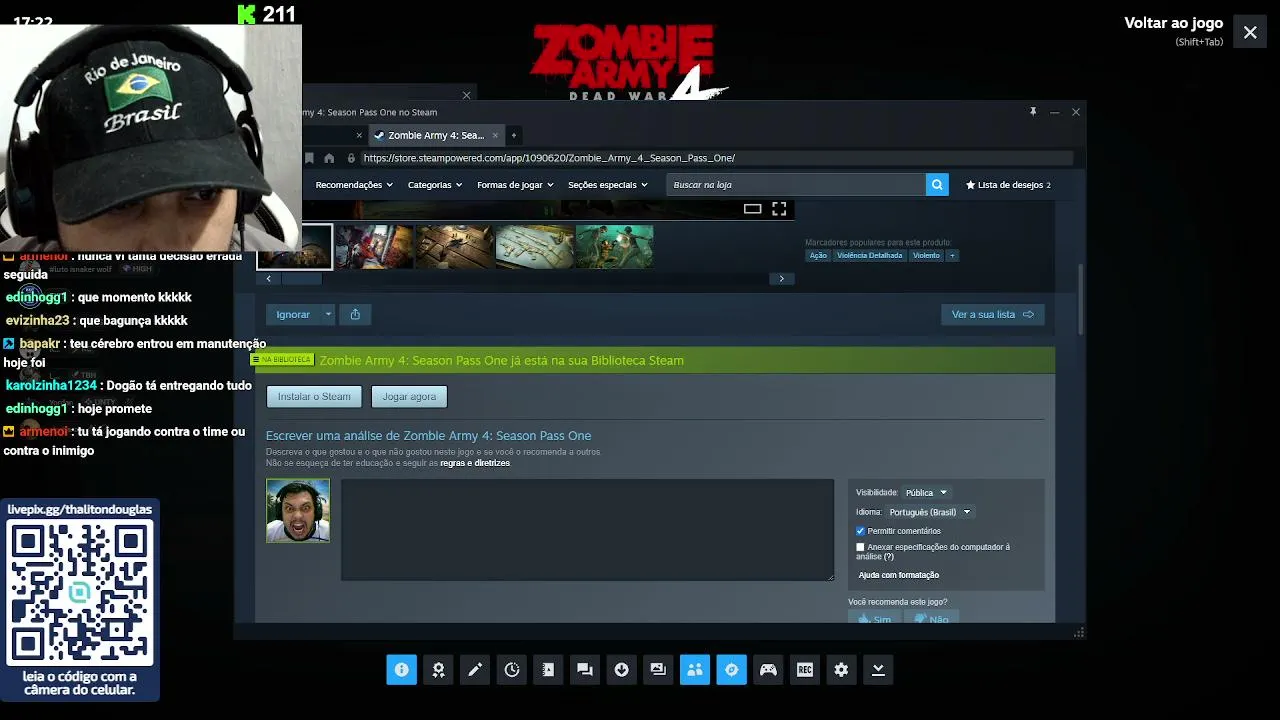1280x720 pixels.
Task: Click the REC game recording icon
Action: [805, 670]
